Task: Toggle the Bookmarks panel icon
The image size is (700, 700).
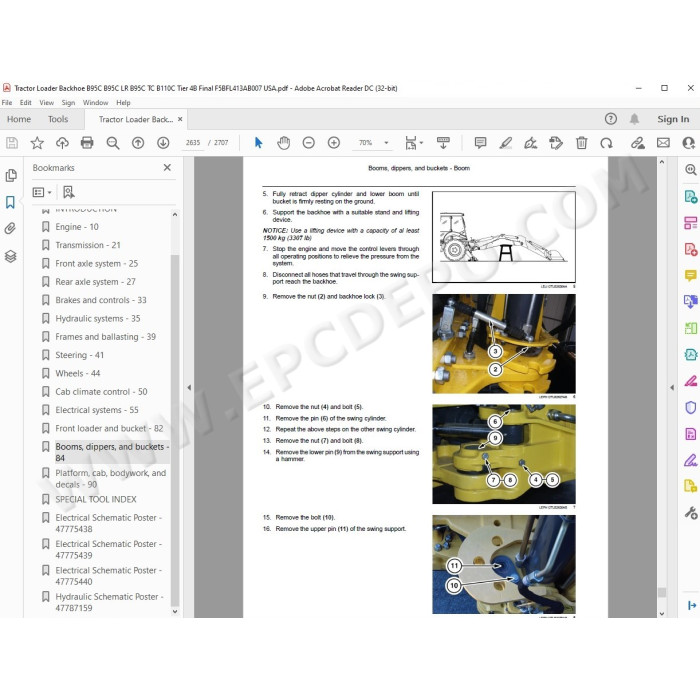Action: coord(10,202)
